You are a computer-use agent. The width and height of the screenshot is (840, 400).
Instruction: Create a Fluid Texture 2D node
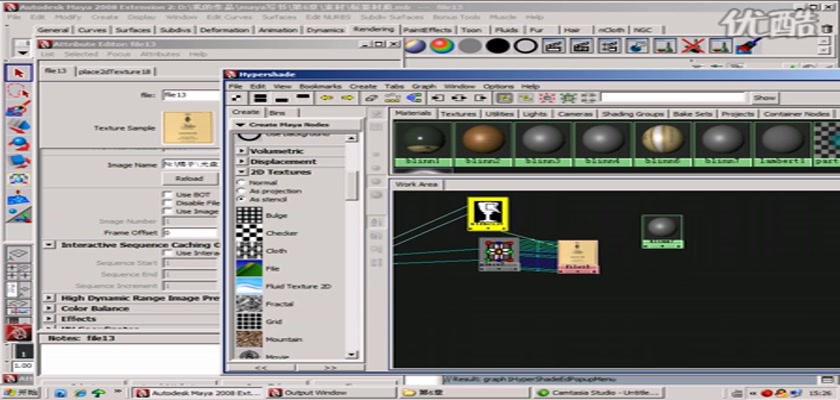pyautogui.click(x=249, y=286)
